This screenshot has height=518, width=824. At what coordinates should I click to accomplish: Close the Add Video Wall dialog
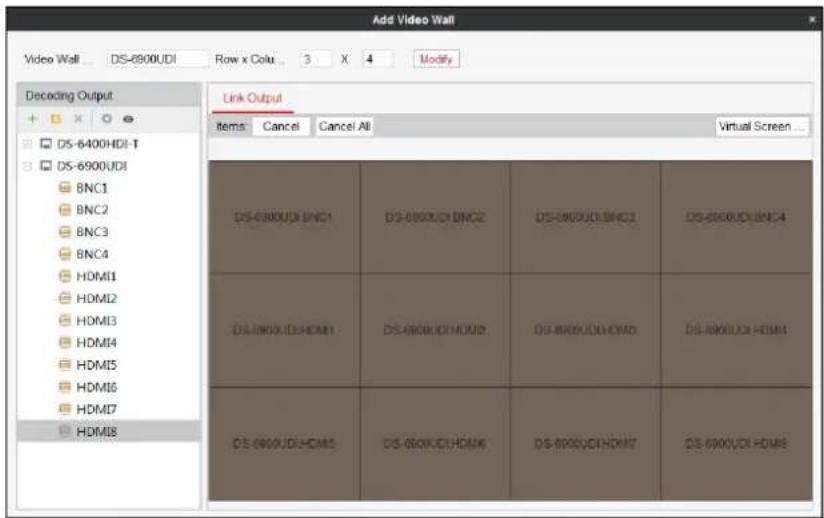pyautogui.click(x=812, y=19)
